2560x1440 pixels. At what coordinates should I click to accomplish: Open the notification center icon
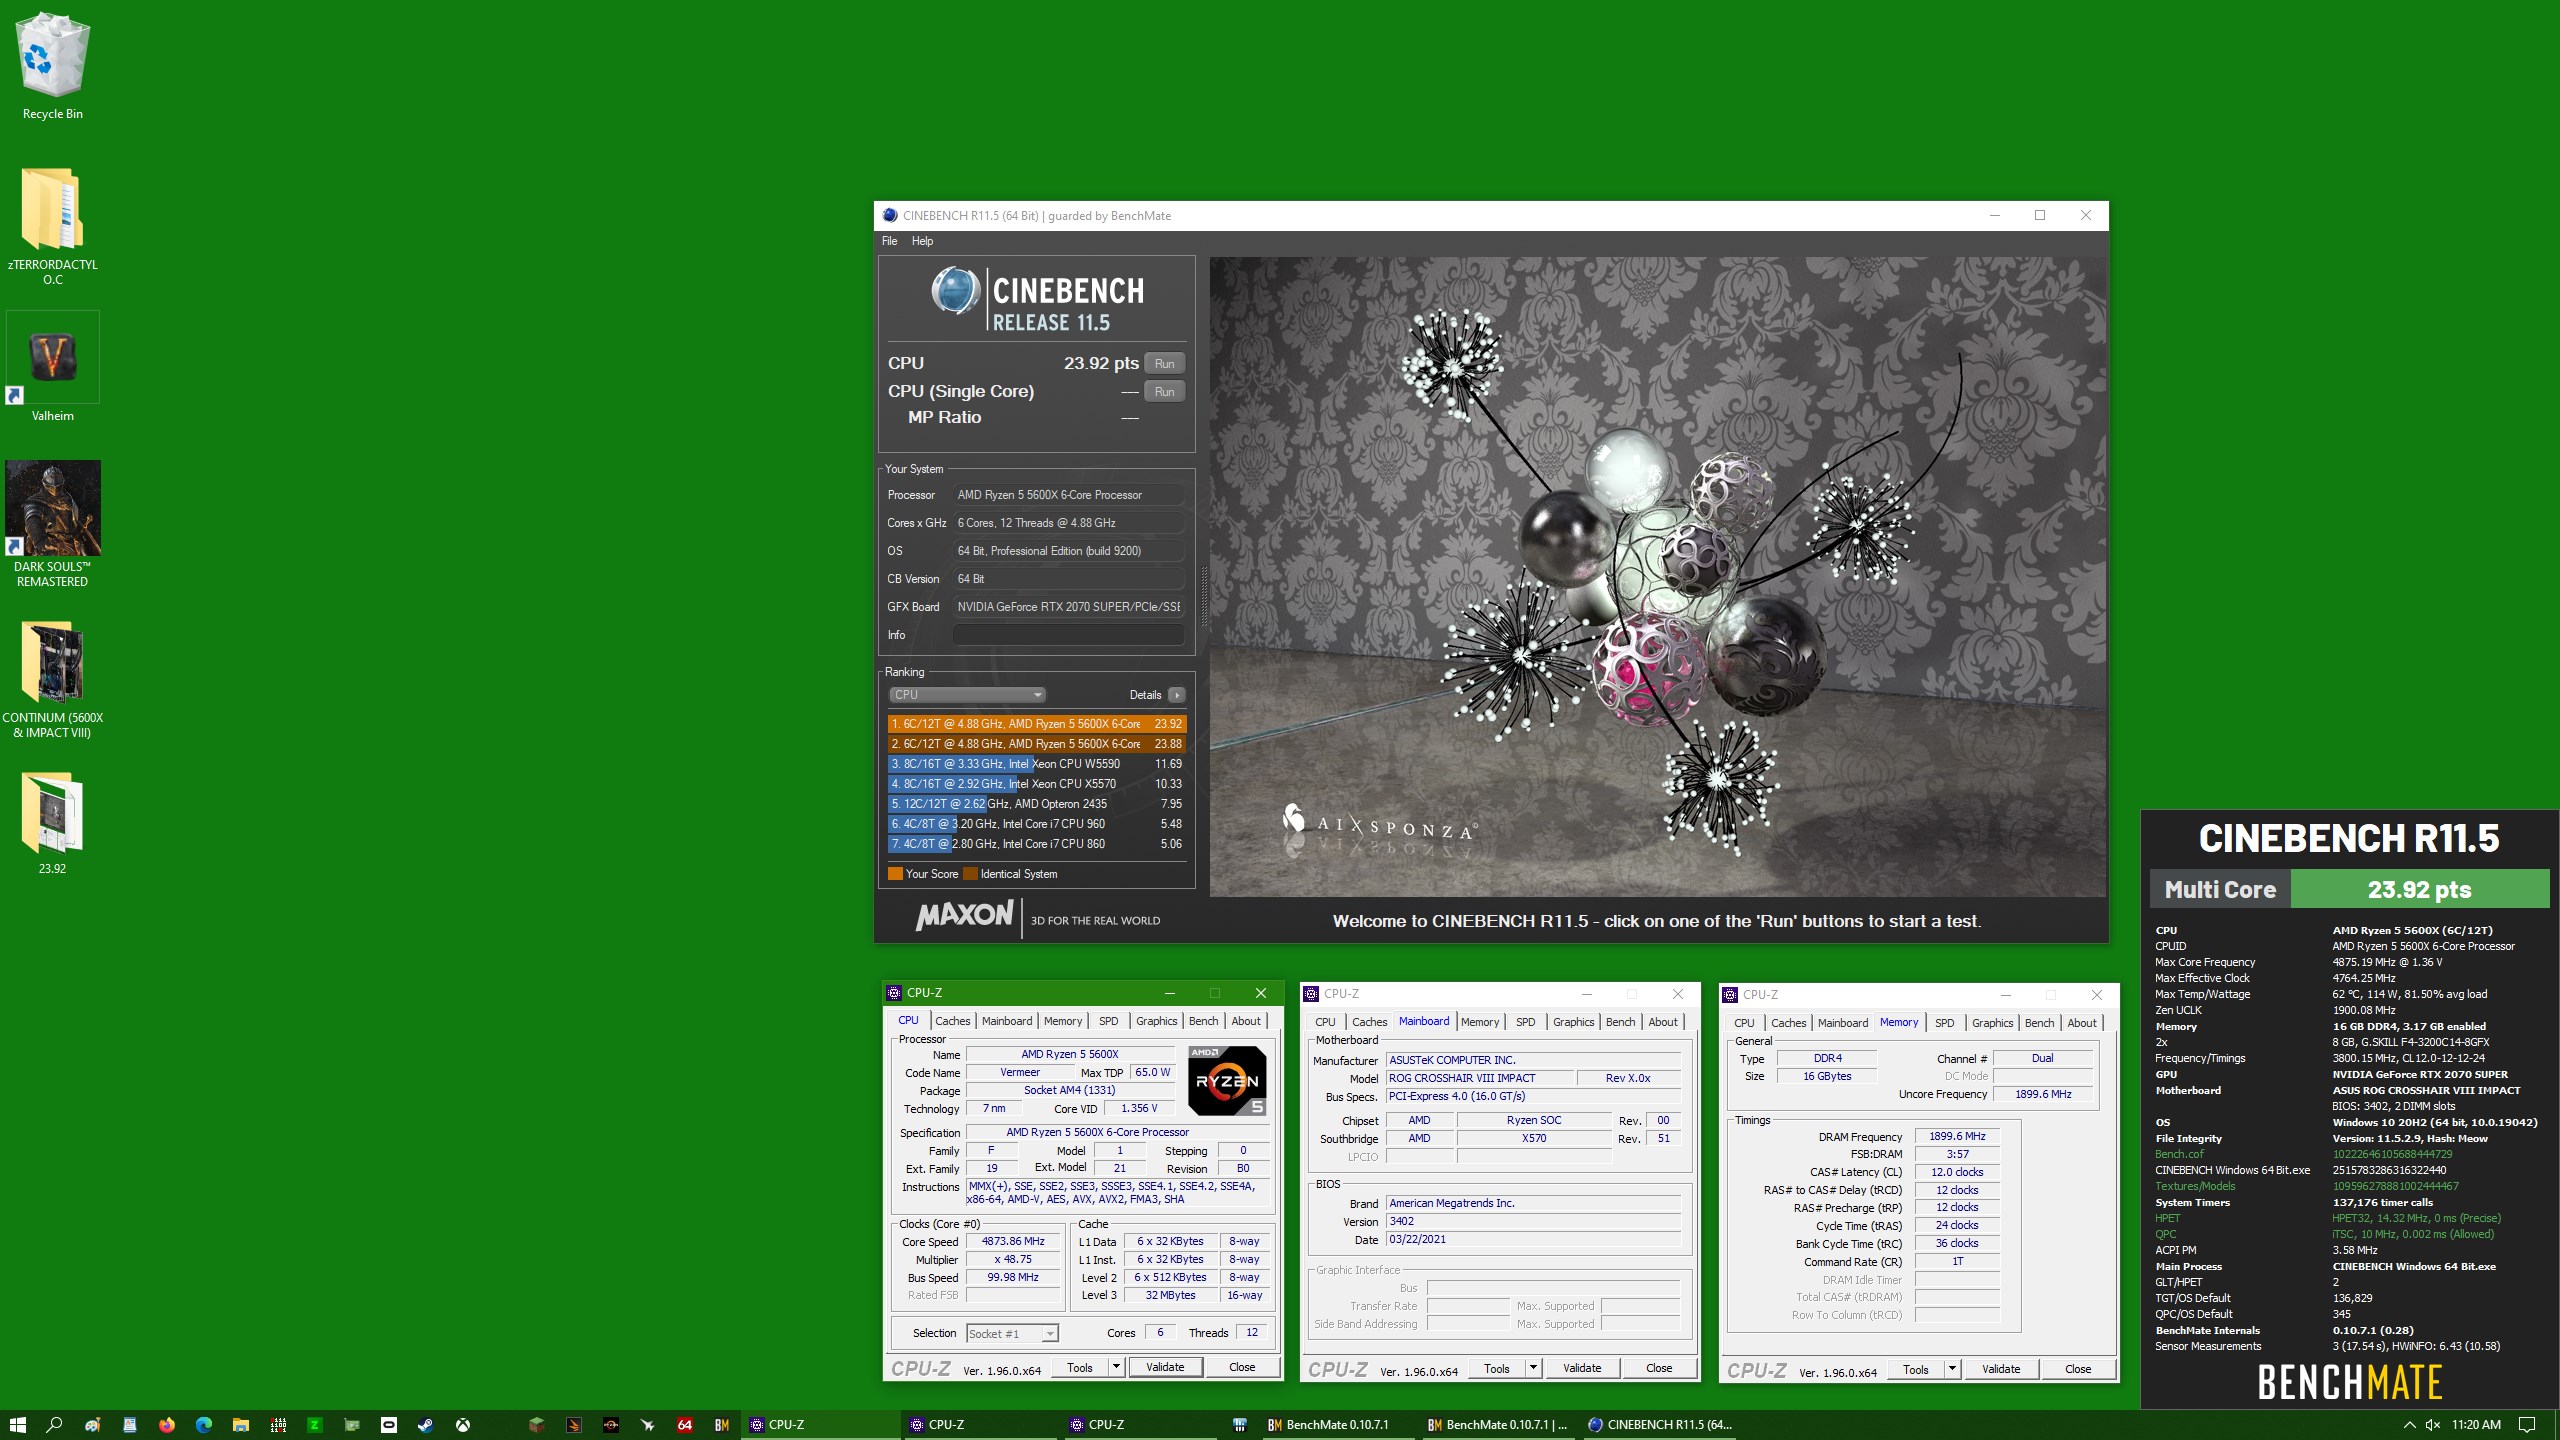pos(2527,1425)
